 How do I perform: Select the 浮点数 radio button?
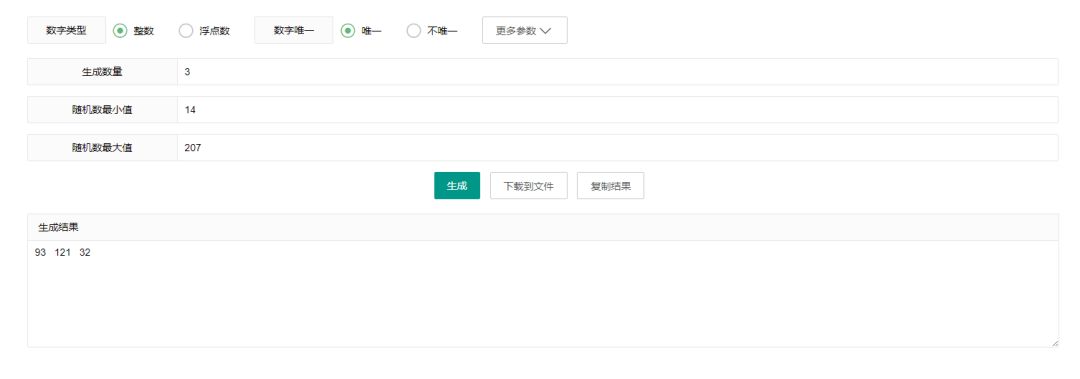pyautogui.click(x=186, y=30)
